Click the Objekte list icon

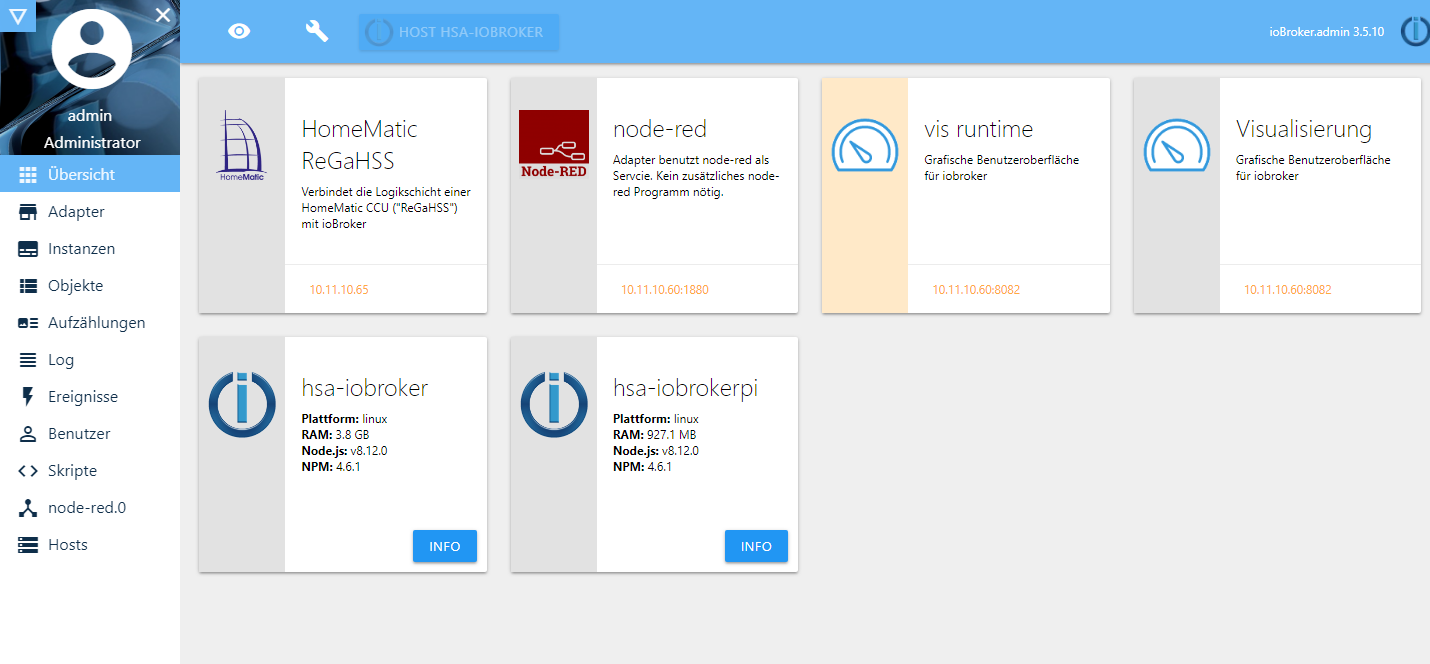coord(28,286)
